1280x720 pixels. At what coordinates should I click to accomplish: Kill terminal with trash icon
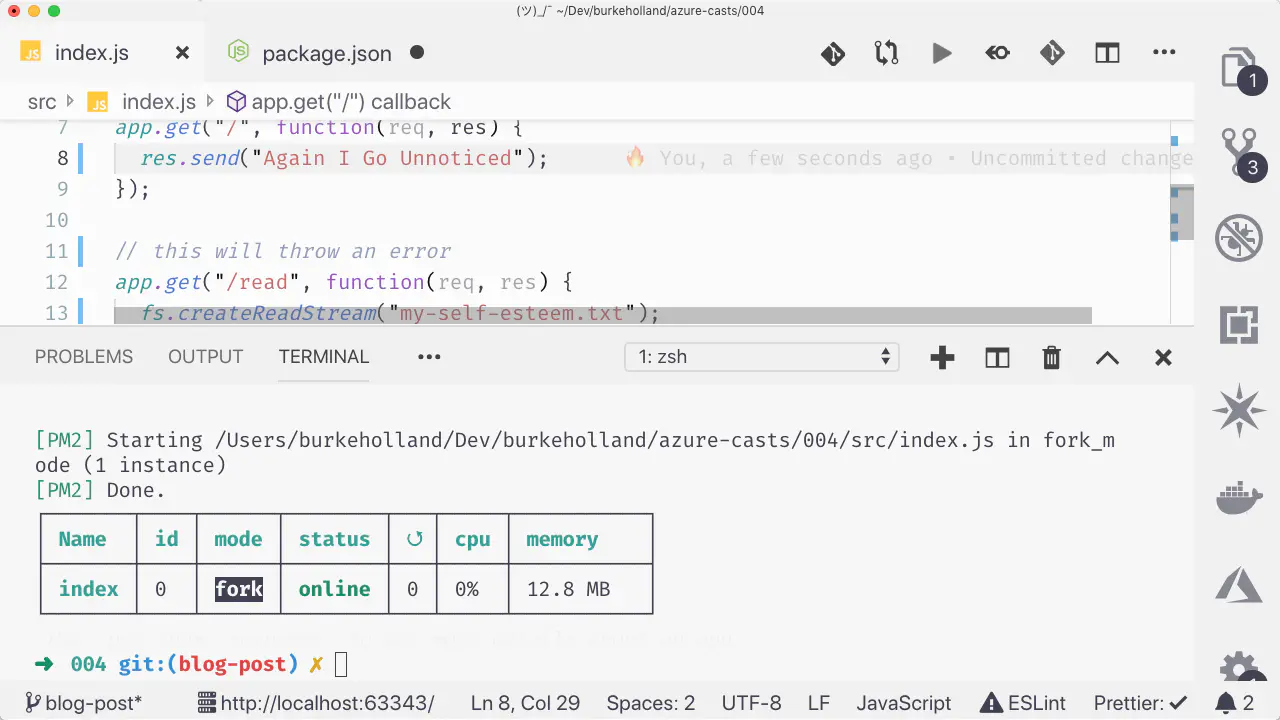tap(1051, 357)
